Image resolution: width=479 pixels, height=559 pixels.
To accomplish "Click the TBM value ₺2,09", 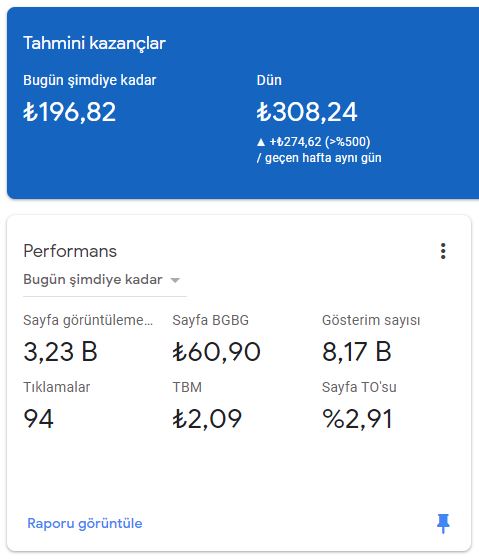I will 207,419.
